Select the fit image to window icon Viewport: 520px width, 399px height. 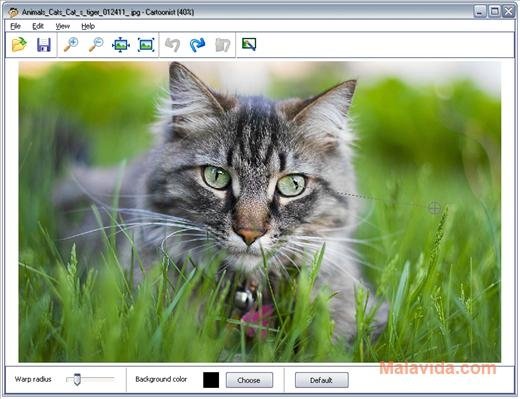tap(121, 45)
